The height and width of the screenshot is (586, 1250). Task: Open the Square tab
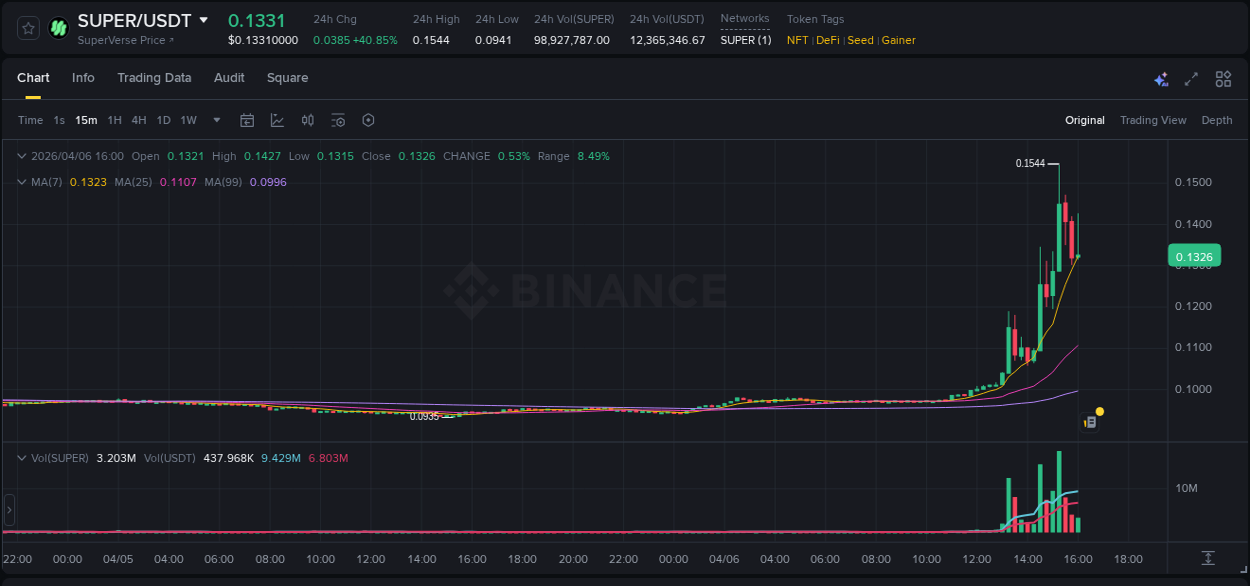(x=287, y=78)
